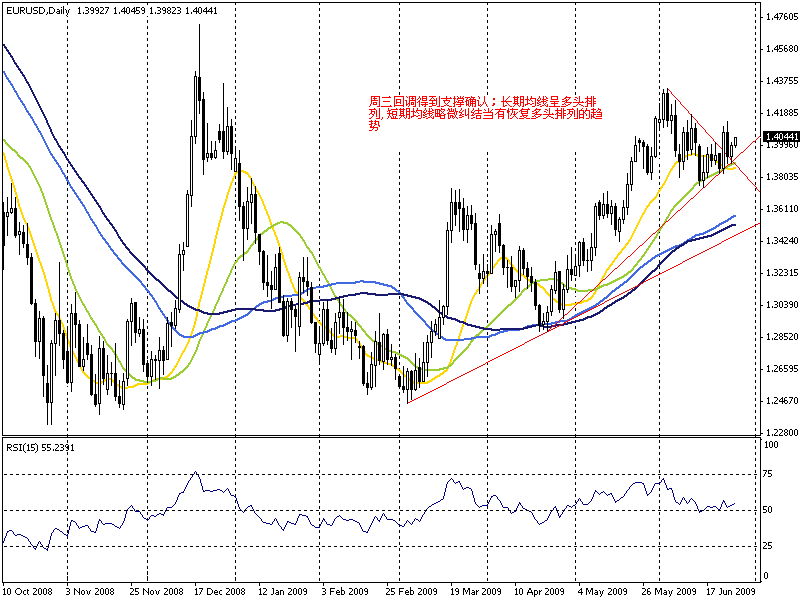Click the 26 May 2009 date label
Screen dimensions: 800x600
coord(668,591)
